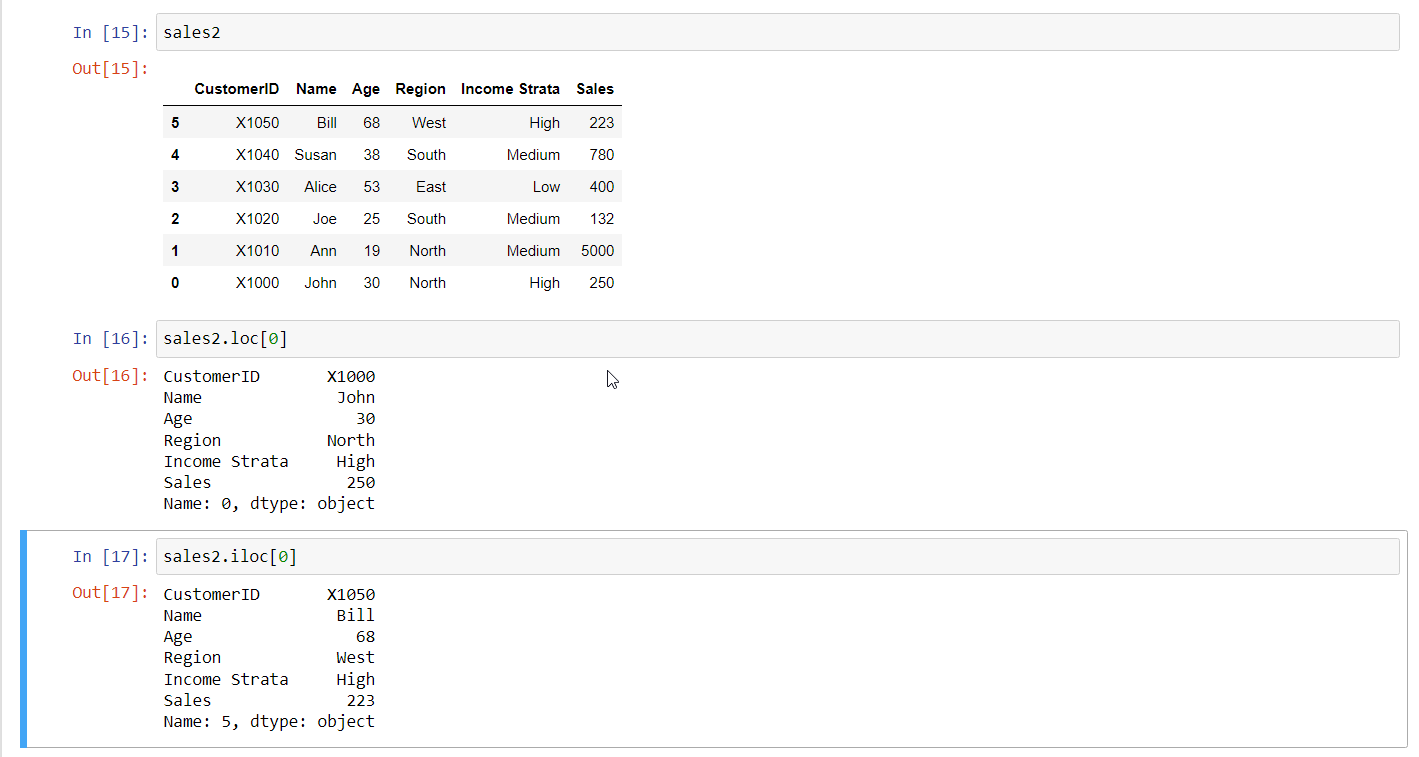Viewport: 1419px width, 757px height.
Task: Click the name Susan in table
Action: [315, 155]
